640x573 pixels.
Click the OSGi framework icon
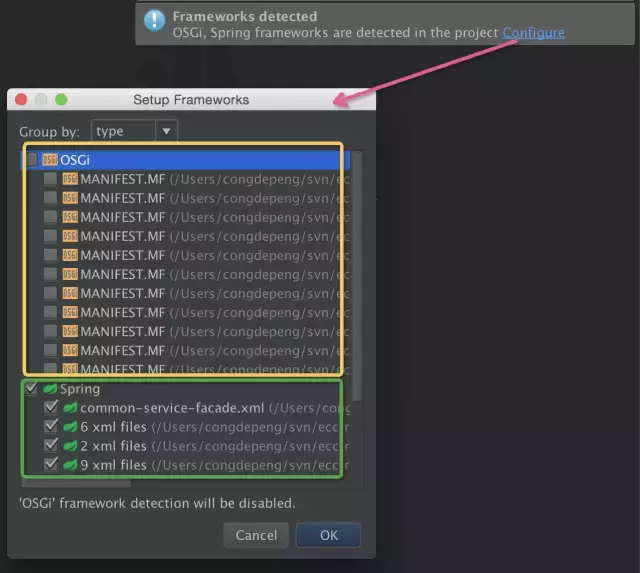tap(50, 160)
